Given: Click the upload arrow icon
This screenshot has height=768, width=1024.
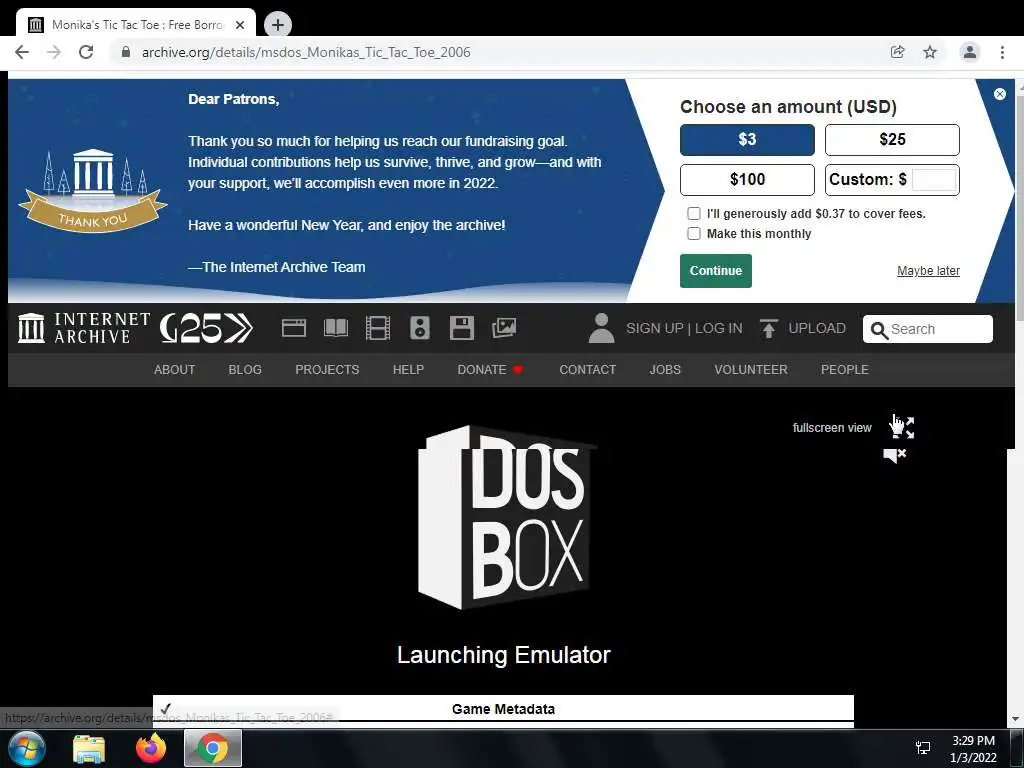Looking at the screenshot, I should 769,328.
